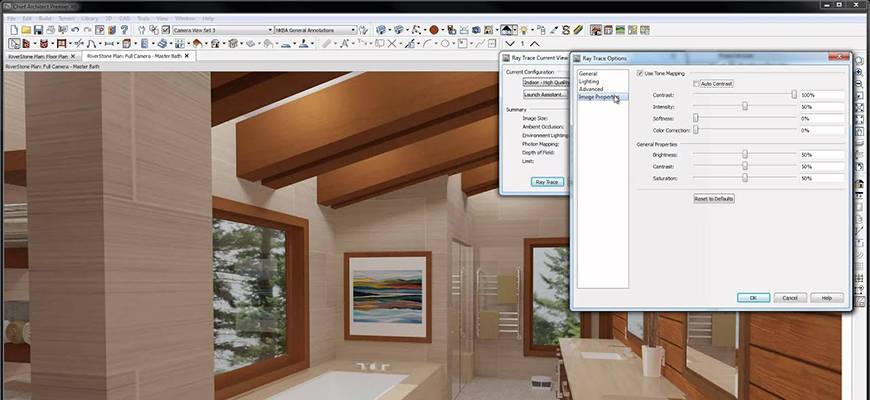870x400 pixels.
Task: Click the Open folder icon in toolbar
Action: pos(25,30)
